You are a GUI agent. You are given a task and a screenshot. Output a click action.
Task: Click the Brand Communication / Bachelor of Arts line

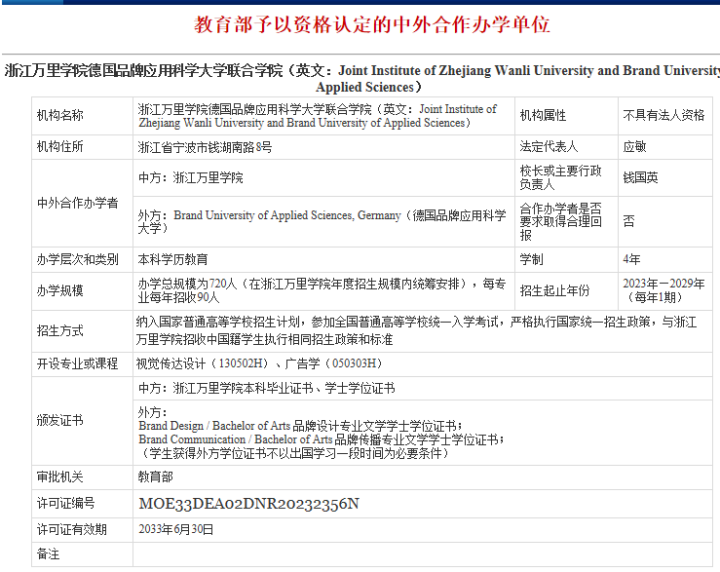coord(321,440)
